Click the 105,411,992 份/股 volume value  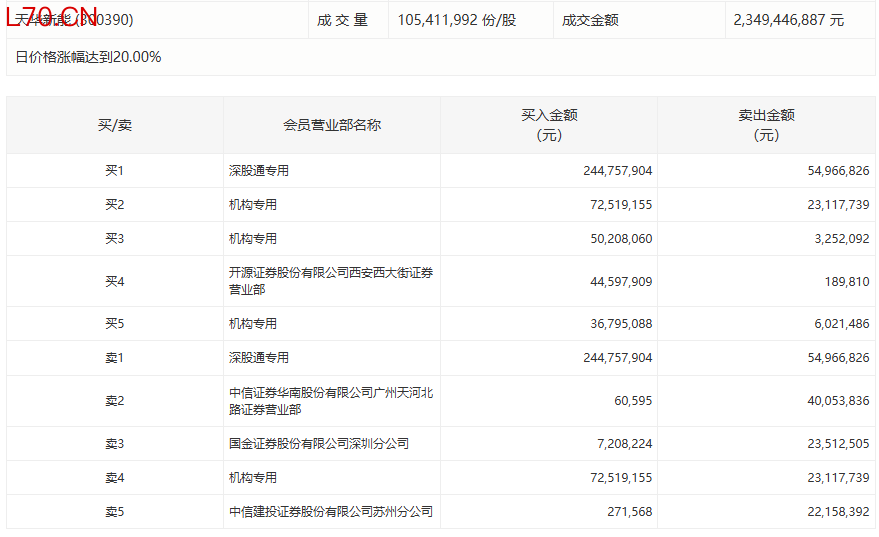point(457,20)
